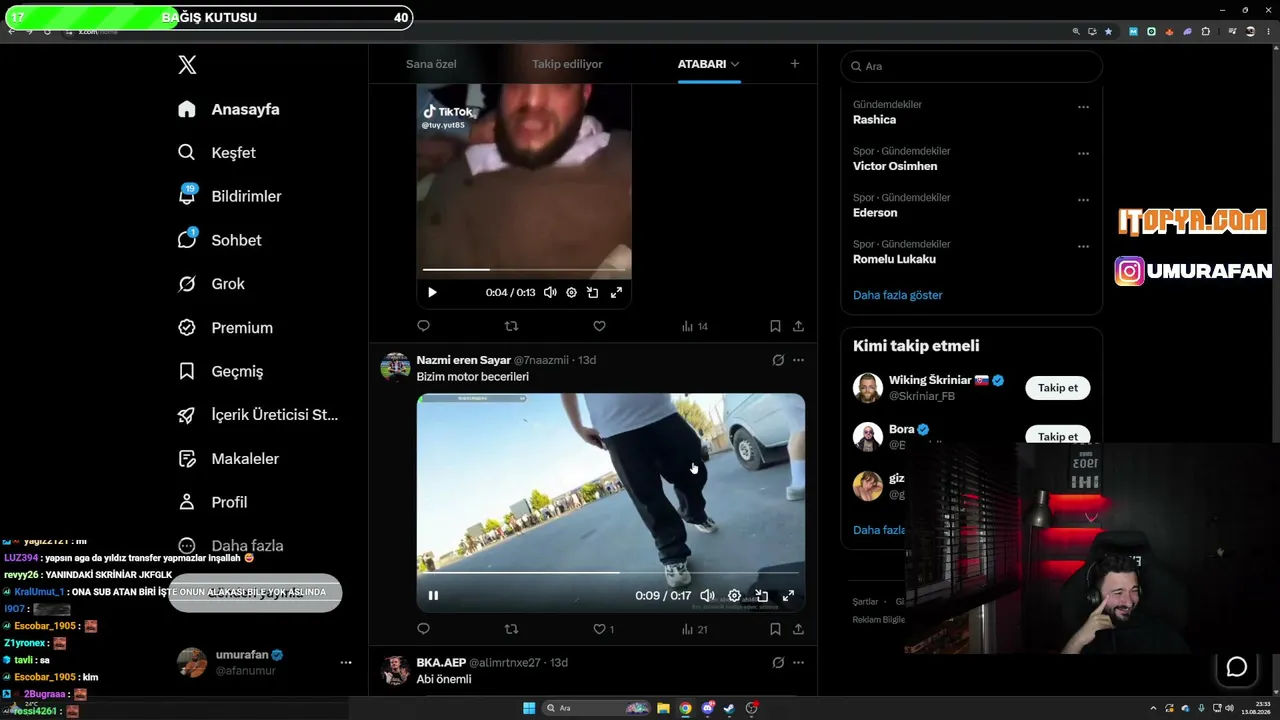View analytics showing 21 views
1280x720 pixels.
tap(694, 629)
